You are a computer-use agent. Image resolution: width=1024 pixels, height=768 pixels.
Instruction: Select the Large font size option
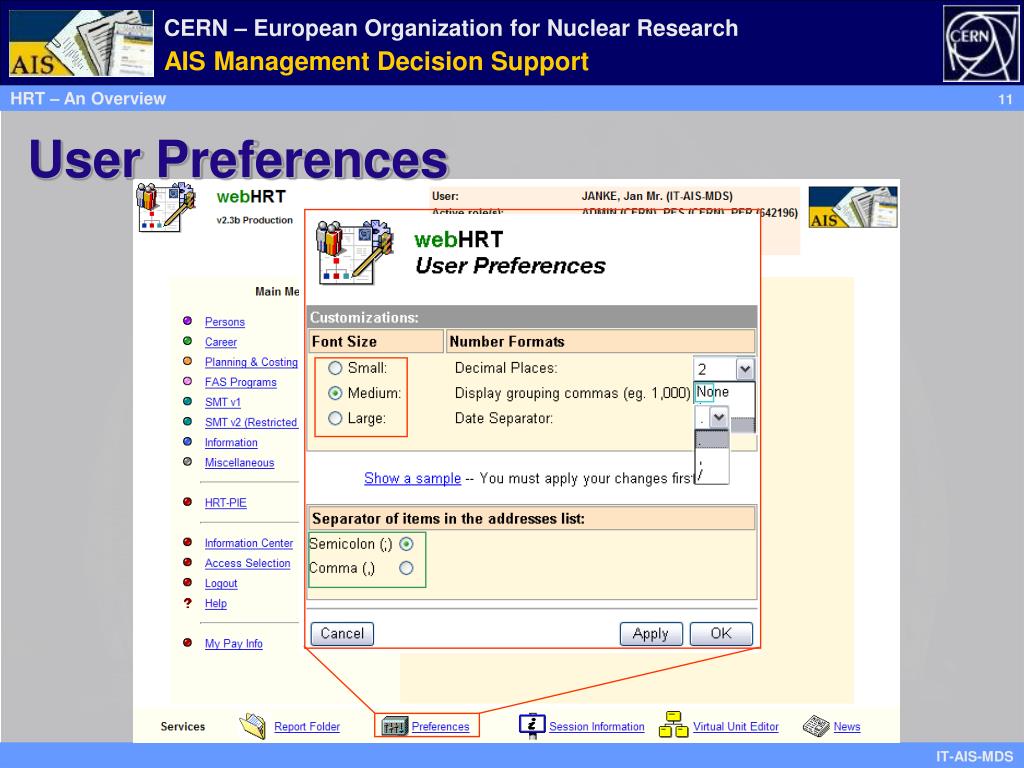pos(335,419)
